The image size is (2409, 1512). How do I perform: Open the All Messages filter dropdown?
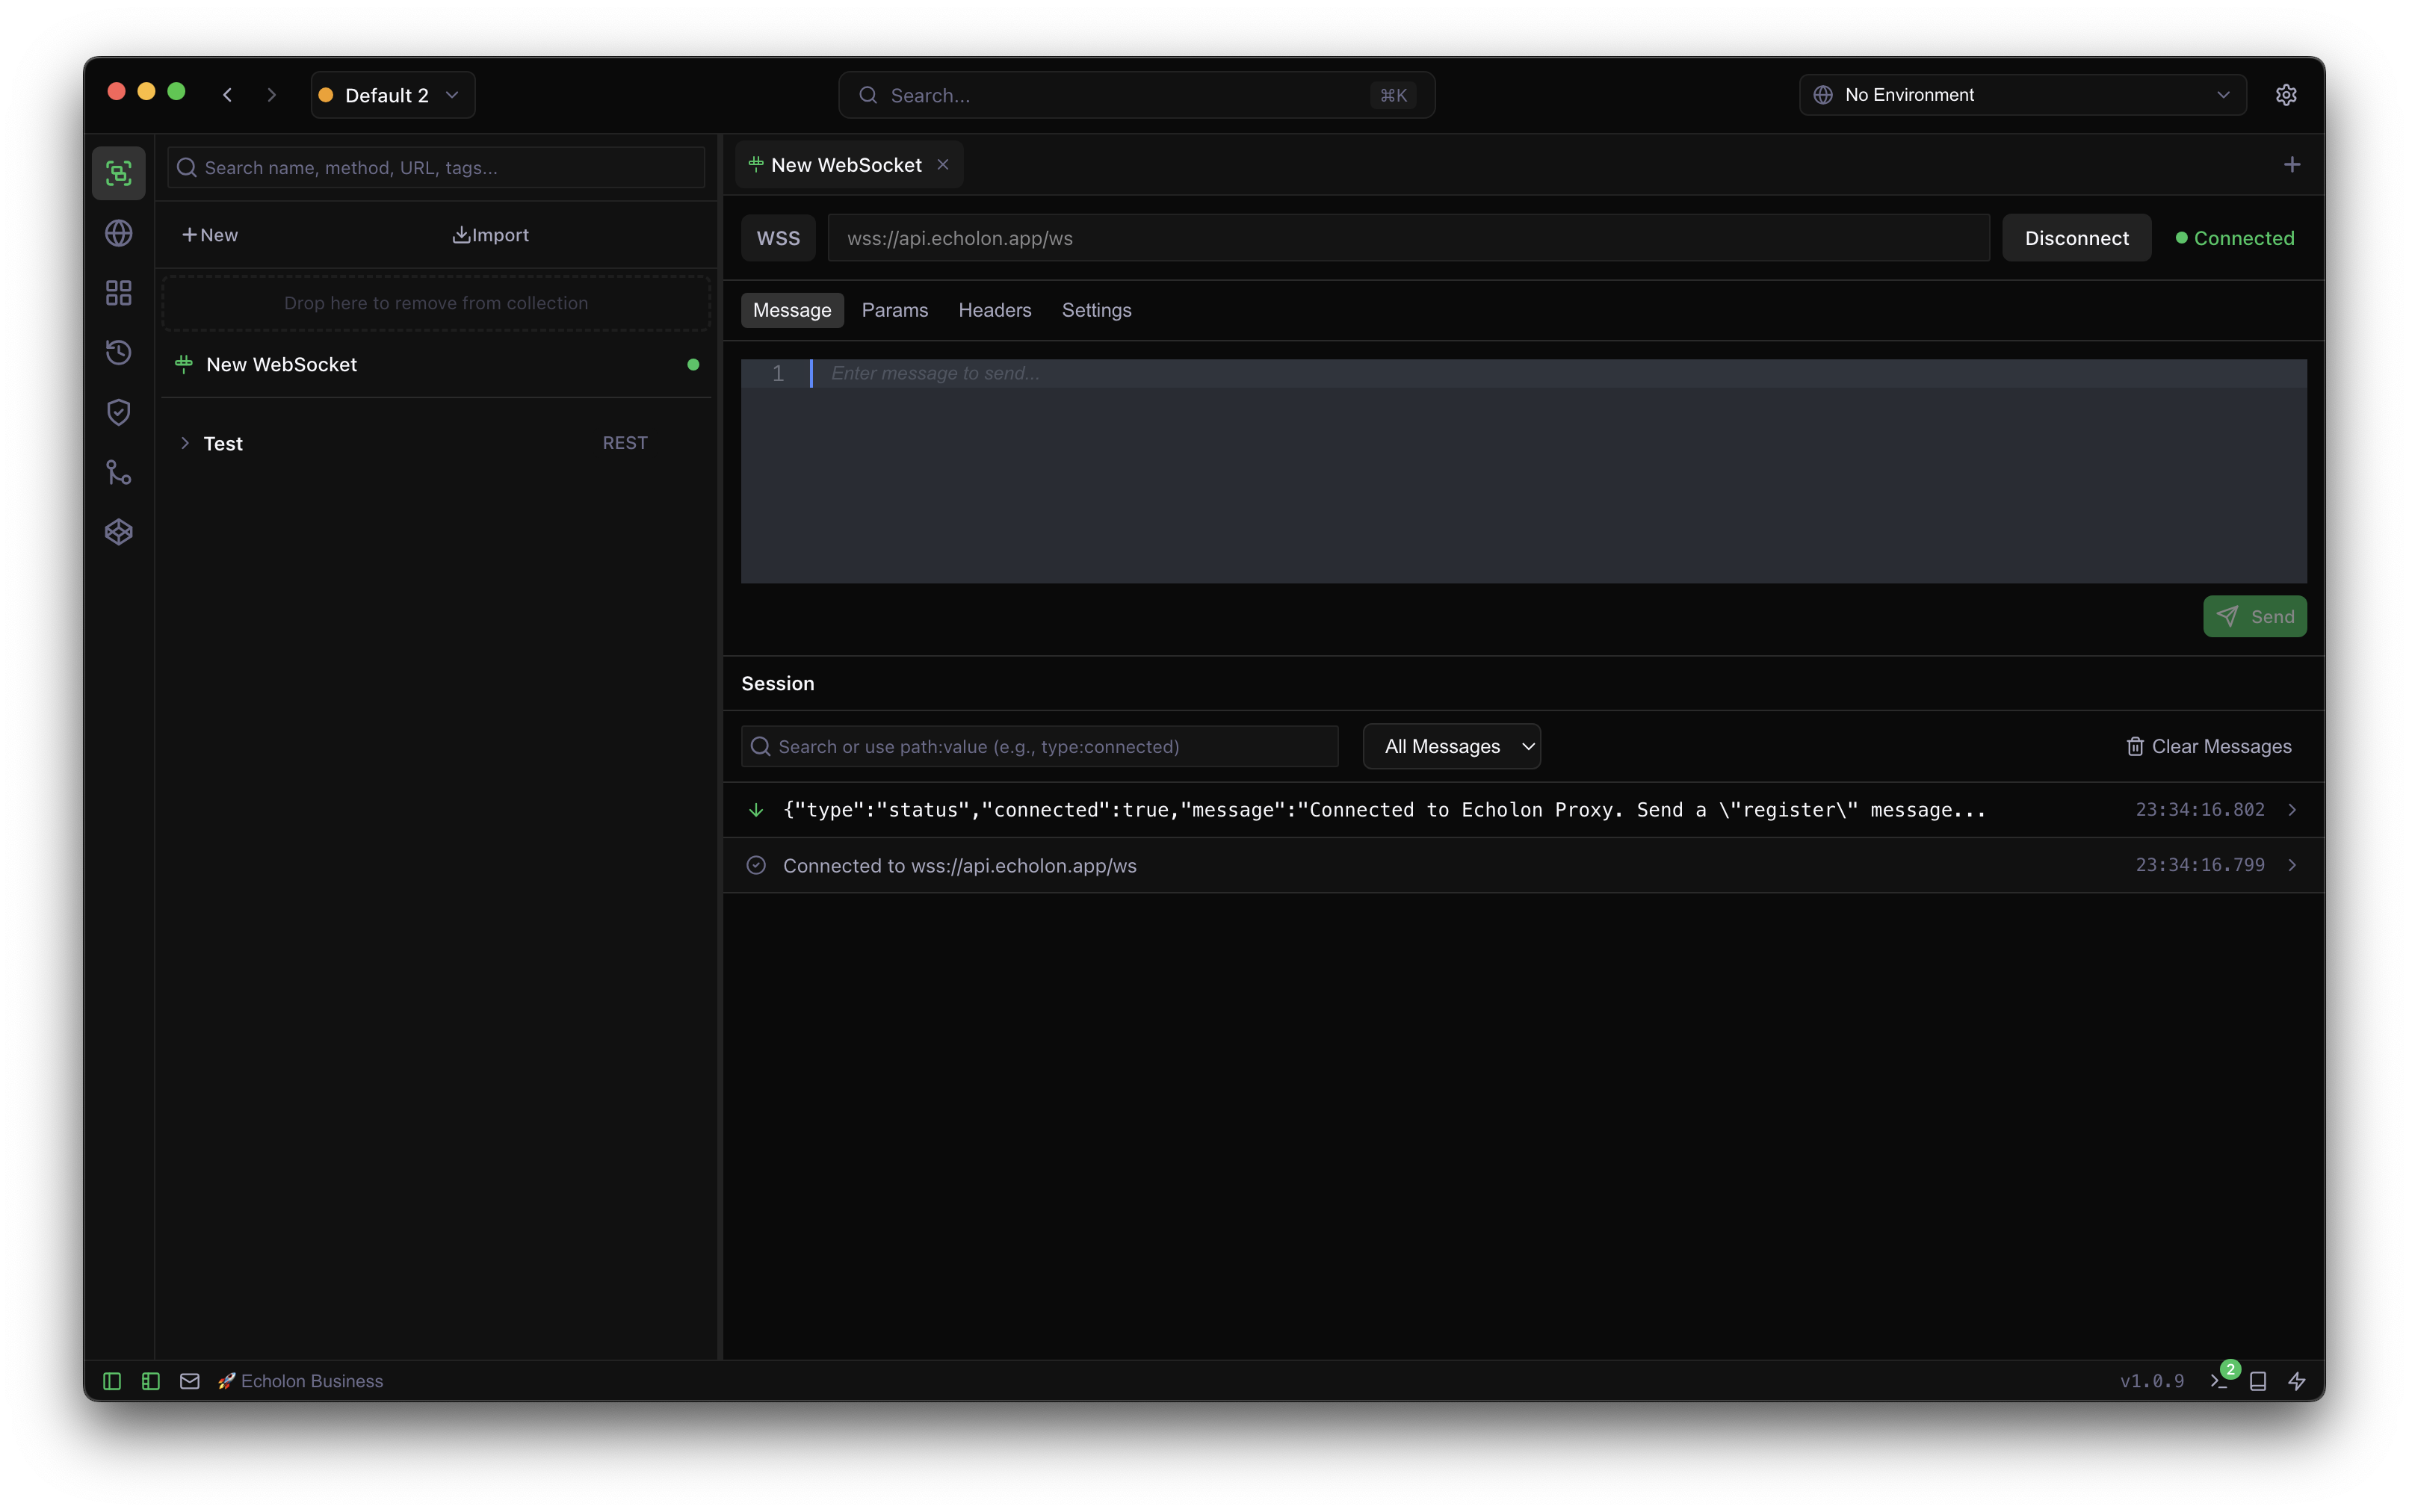click(x=1451, y=745)
